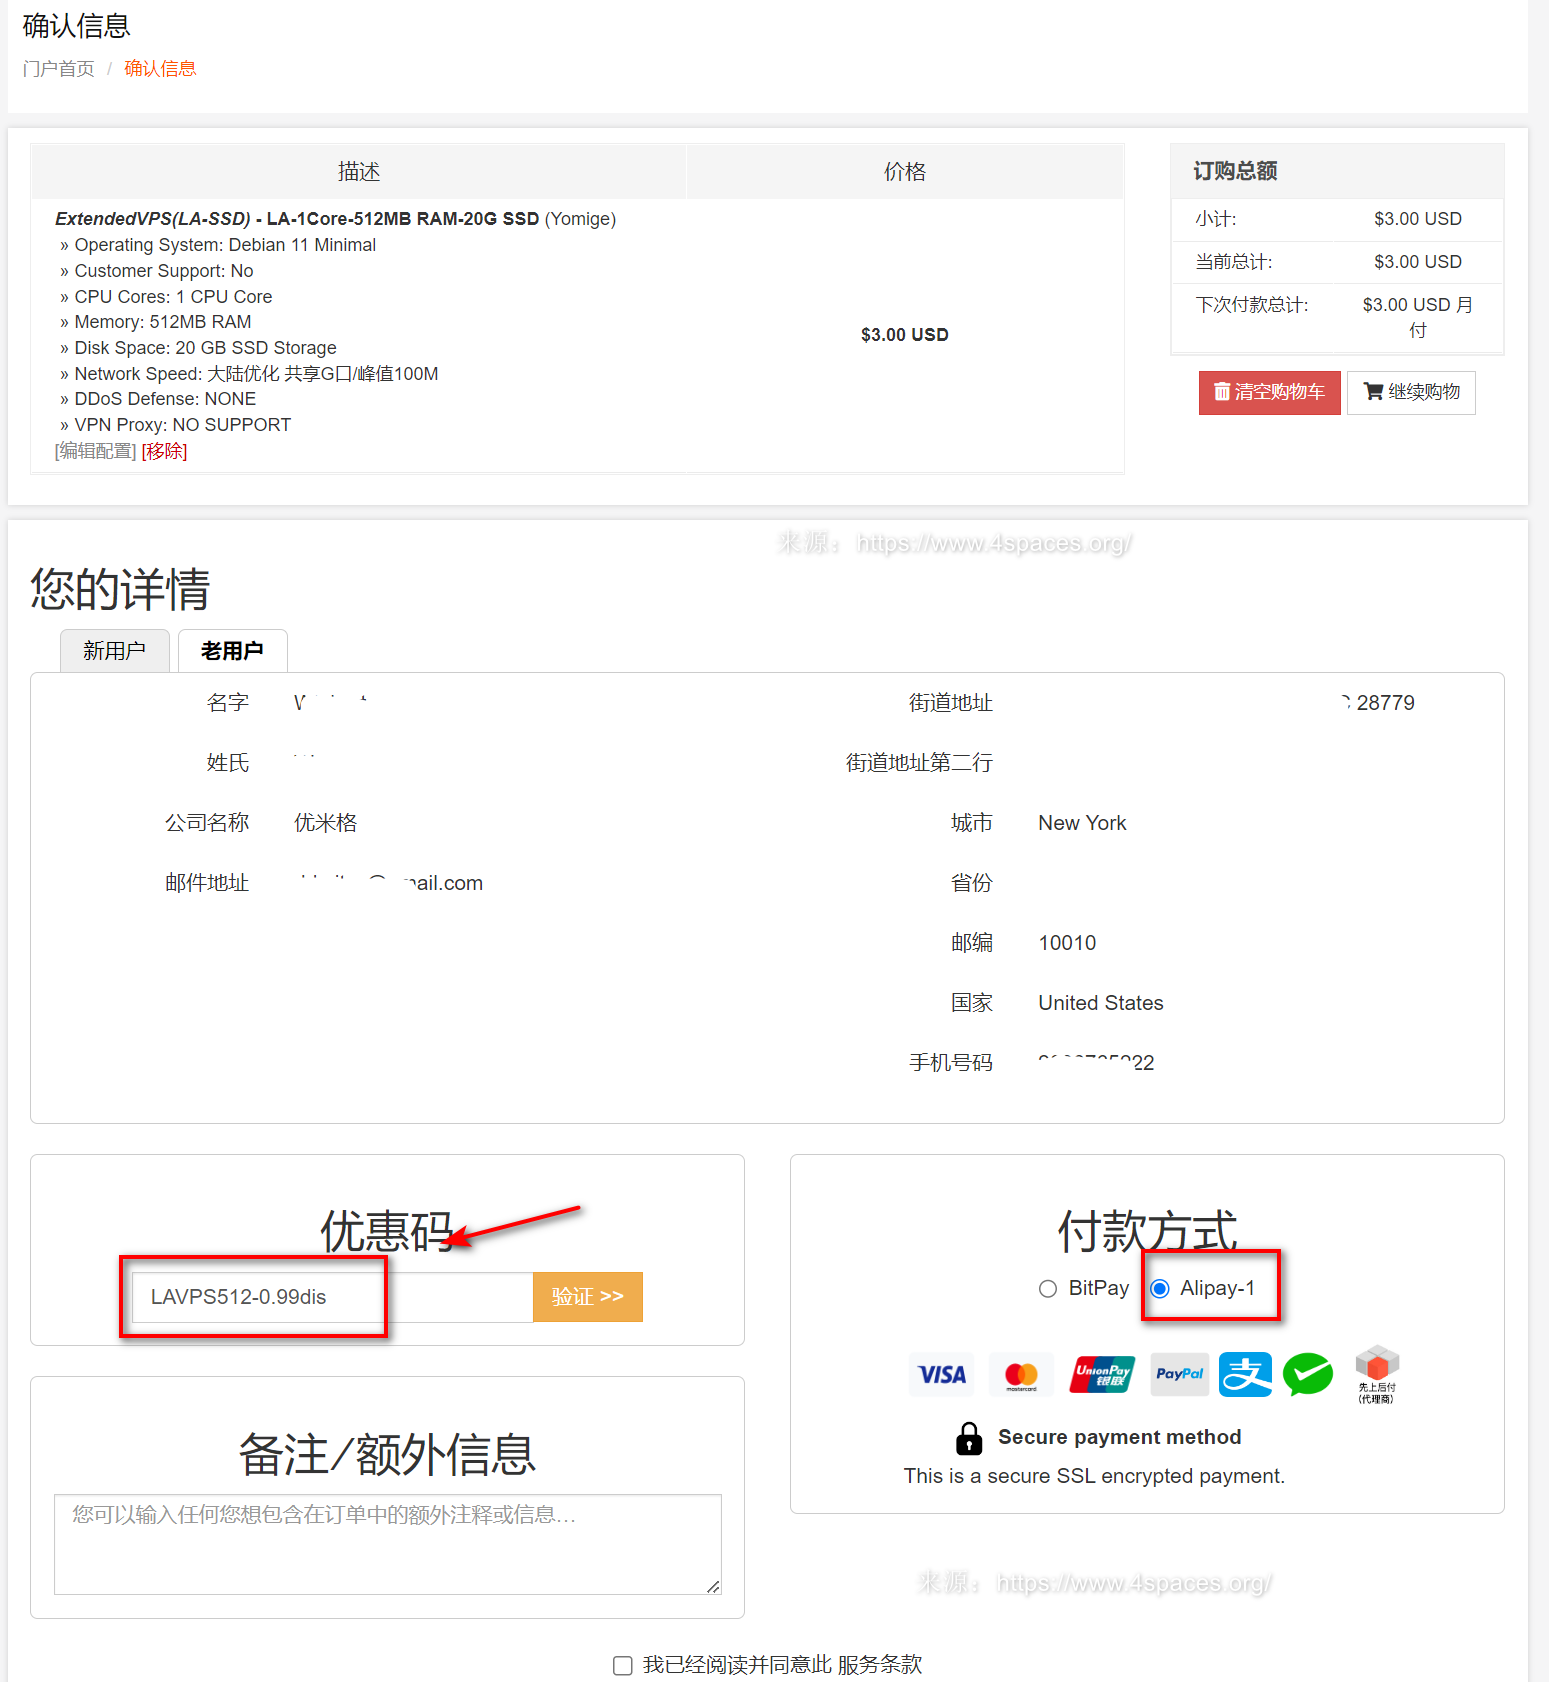This screenshot has height=1682, width=1549.
Task: Click the Mastercard payment icon
Action: pos(1021,1375)
